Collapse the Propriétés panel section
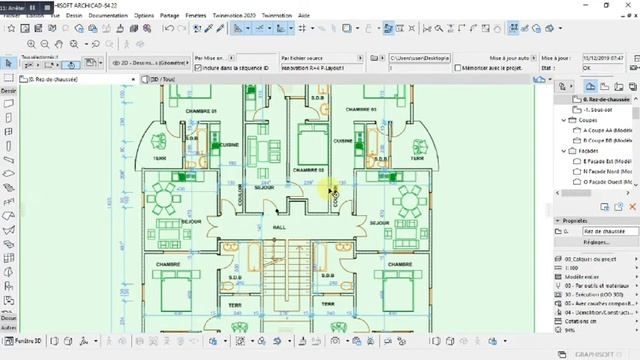The width and height of the screenshot is (640, 360). pos(558,220)
